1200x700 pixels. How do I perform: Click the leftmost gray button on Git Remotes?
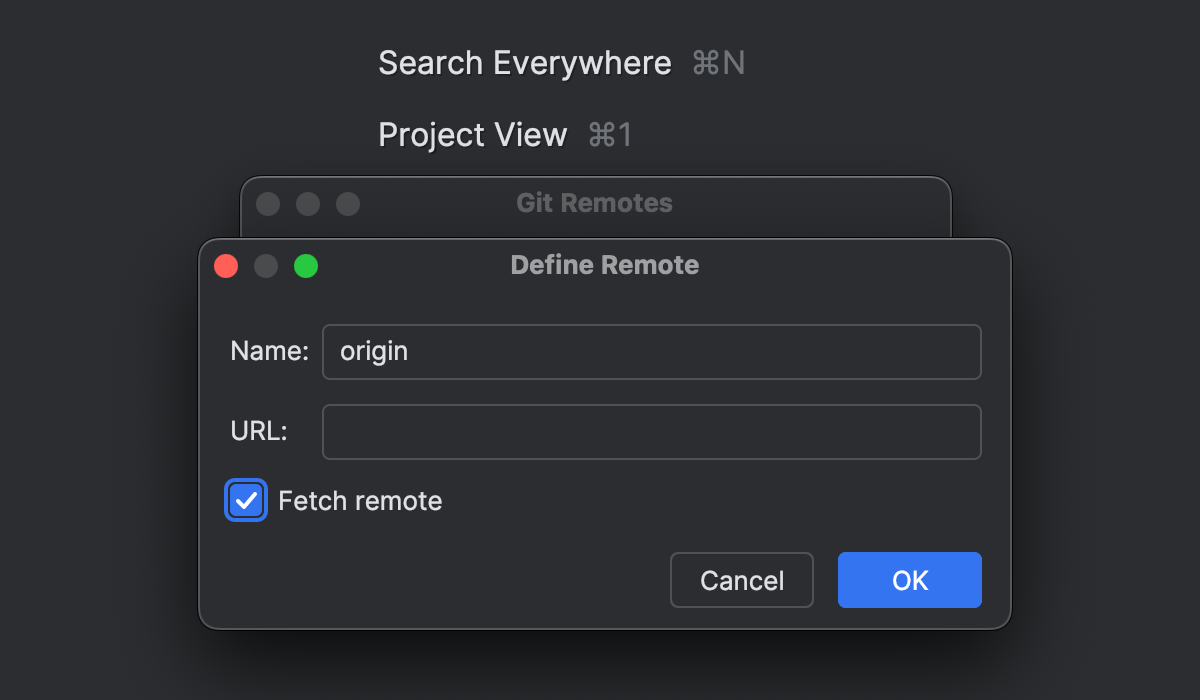[x=268, y=204]
